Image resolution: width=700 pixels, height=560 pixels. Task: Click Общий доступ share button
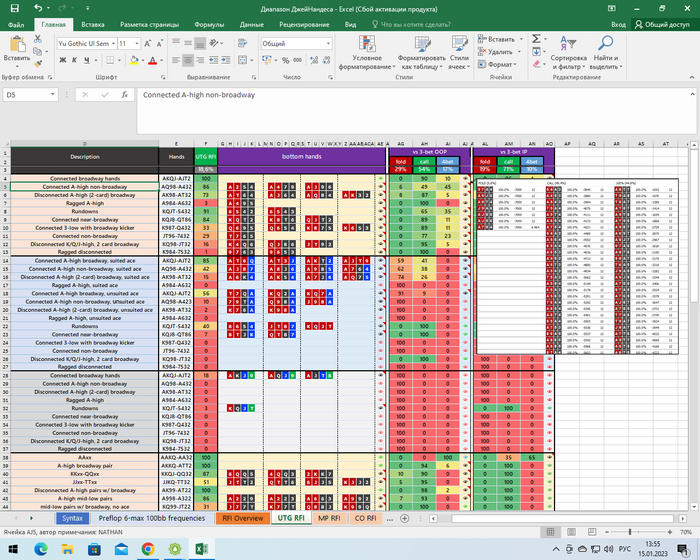pos(662,25)
